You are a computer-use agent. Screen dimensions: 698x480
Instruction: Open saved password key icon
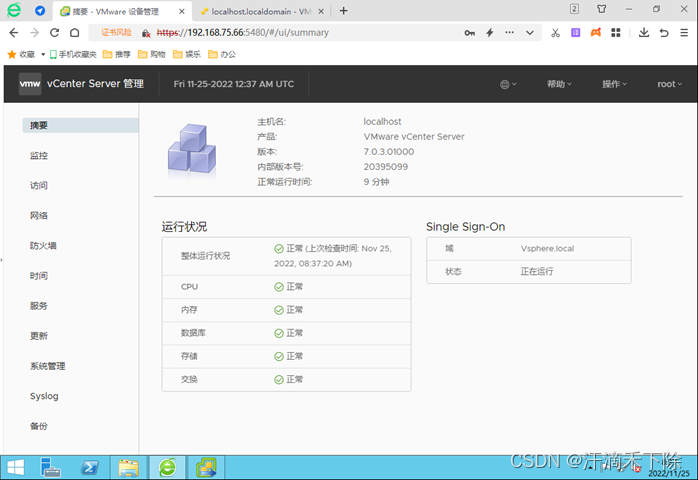pyautogui.click(x=469, y=33)
